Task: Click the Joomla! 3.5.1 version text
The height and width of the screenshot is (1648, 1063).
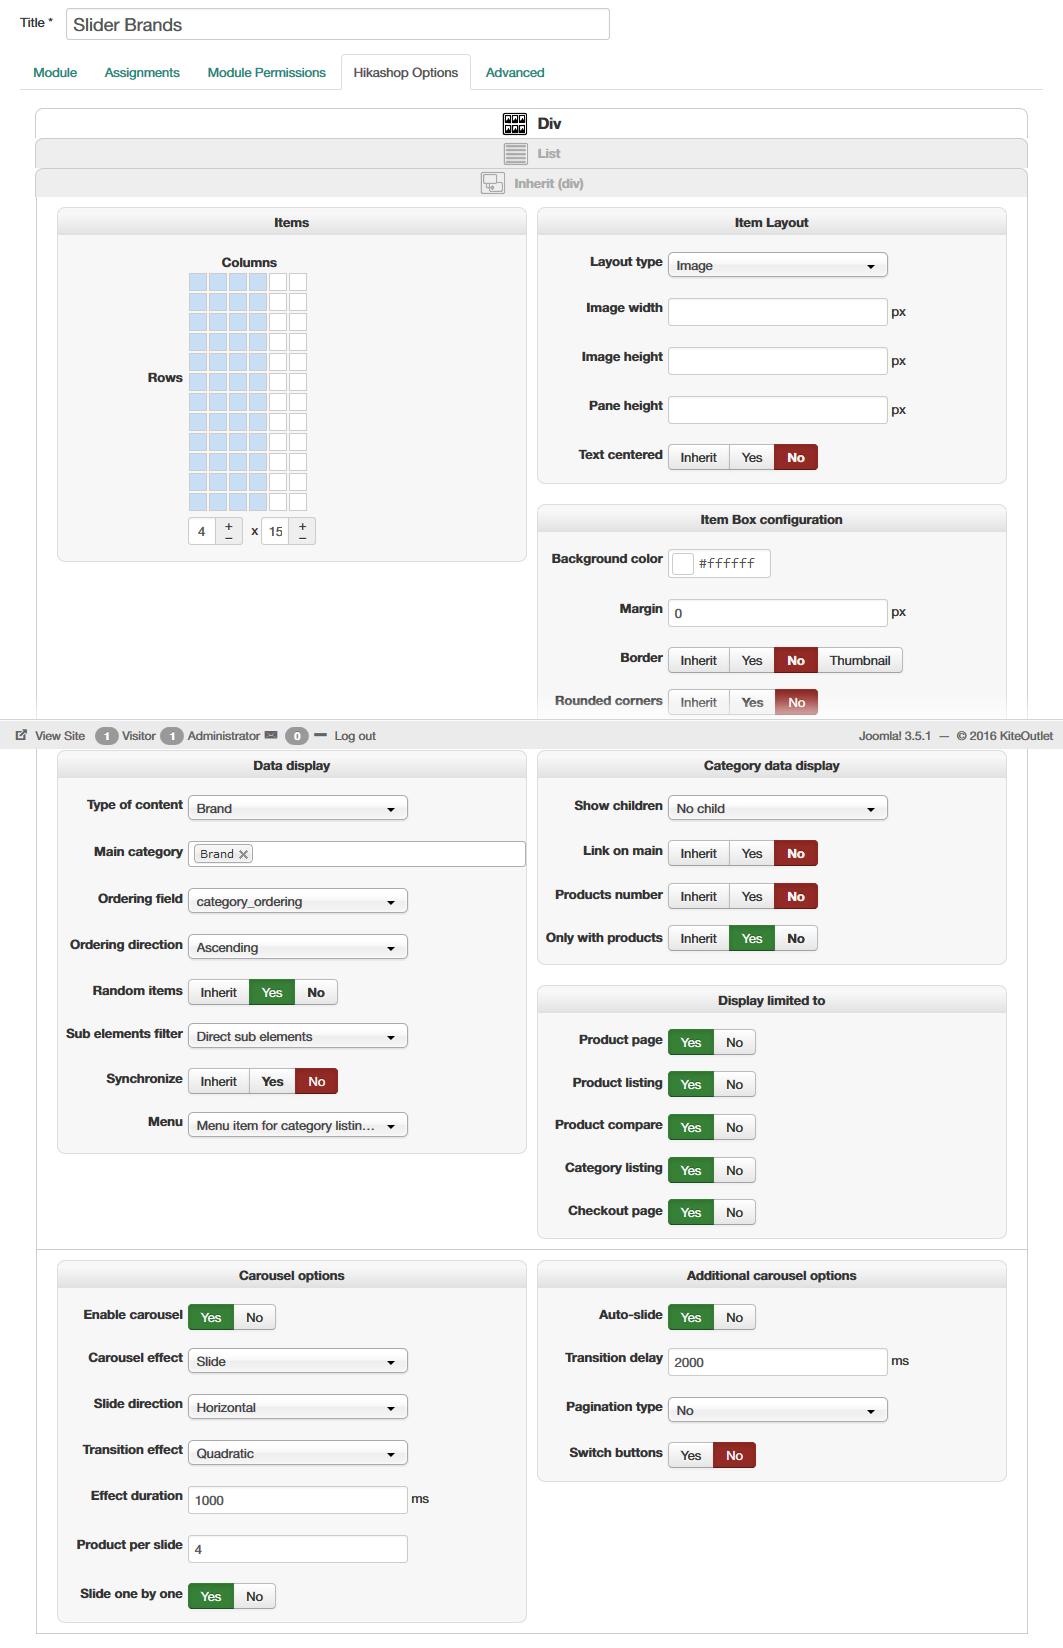Action: pos(895,736)
